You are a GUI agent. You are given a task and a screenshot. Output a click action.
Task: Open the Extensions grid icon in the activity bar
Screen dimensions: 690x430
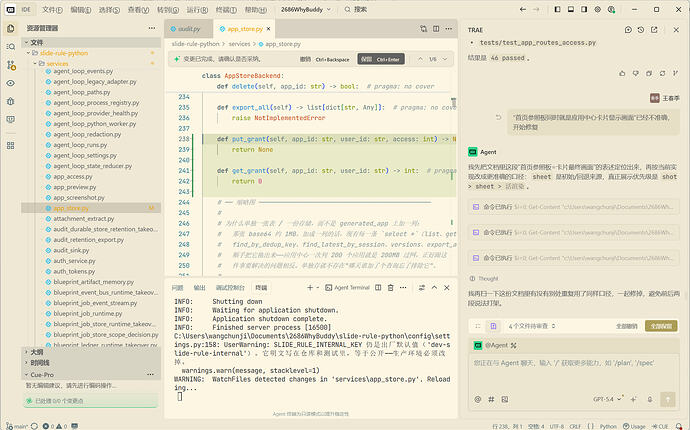(11, 146)
